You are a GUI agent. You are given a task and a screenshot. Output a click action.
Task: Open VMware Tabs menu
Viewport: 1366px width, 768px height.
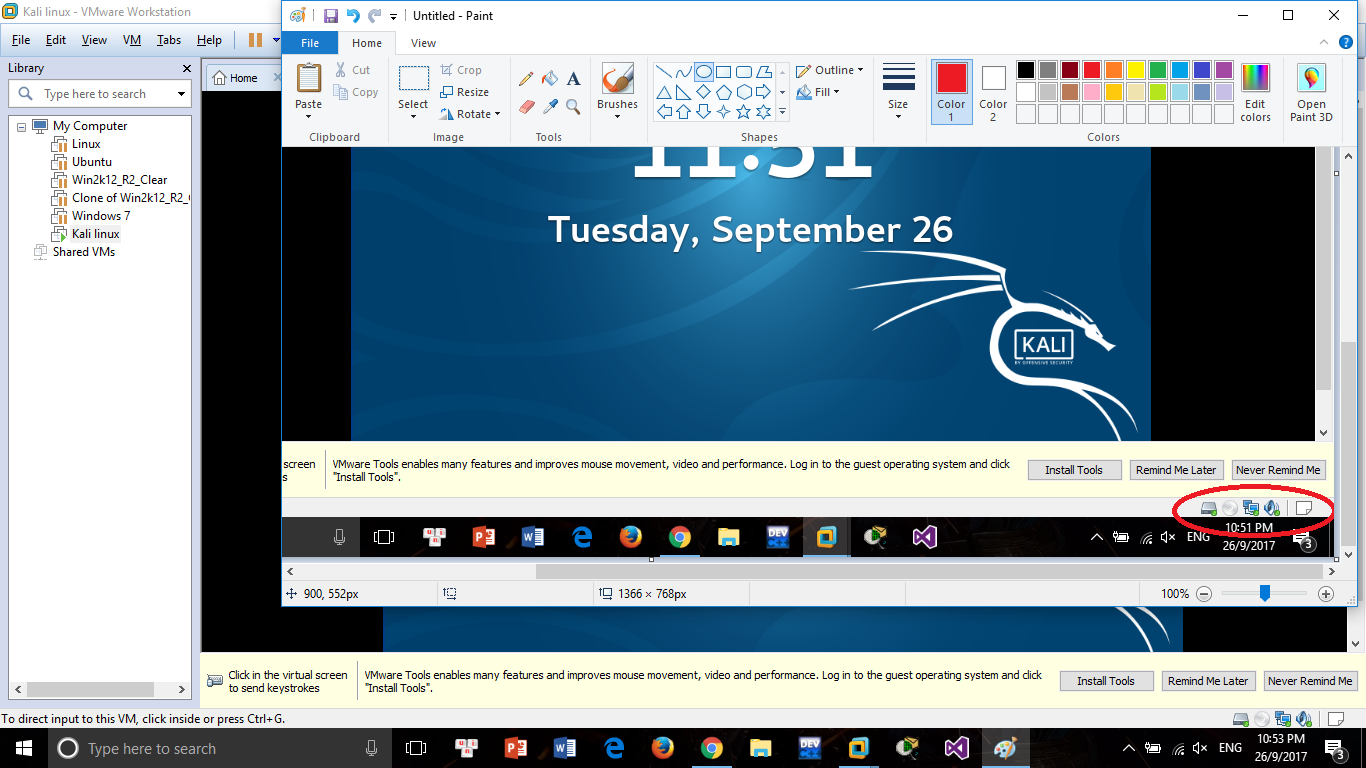click(x=169, y=40)
